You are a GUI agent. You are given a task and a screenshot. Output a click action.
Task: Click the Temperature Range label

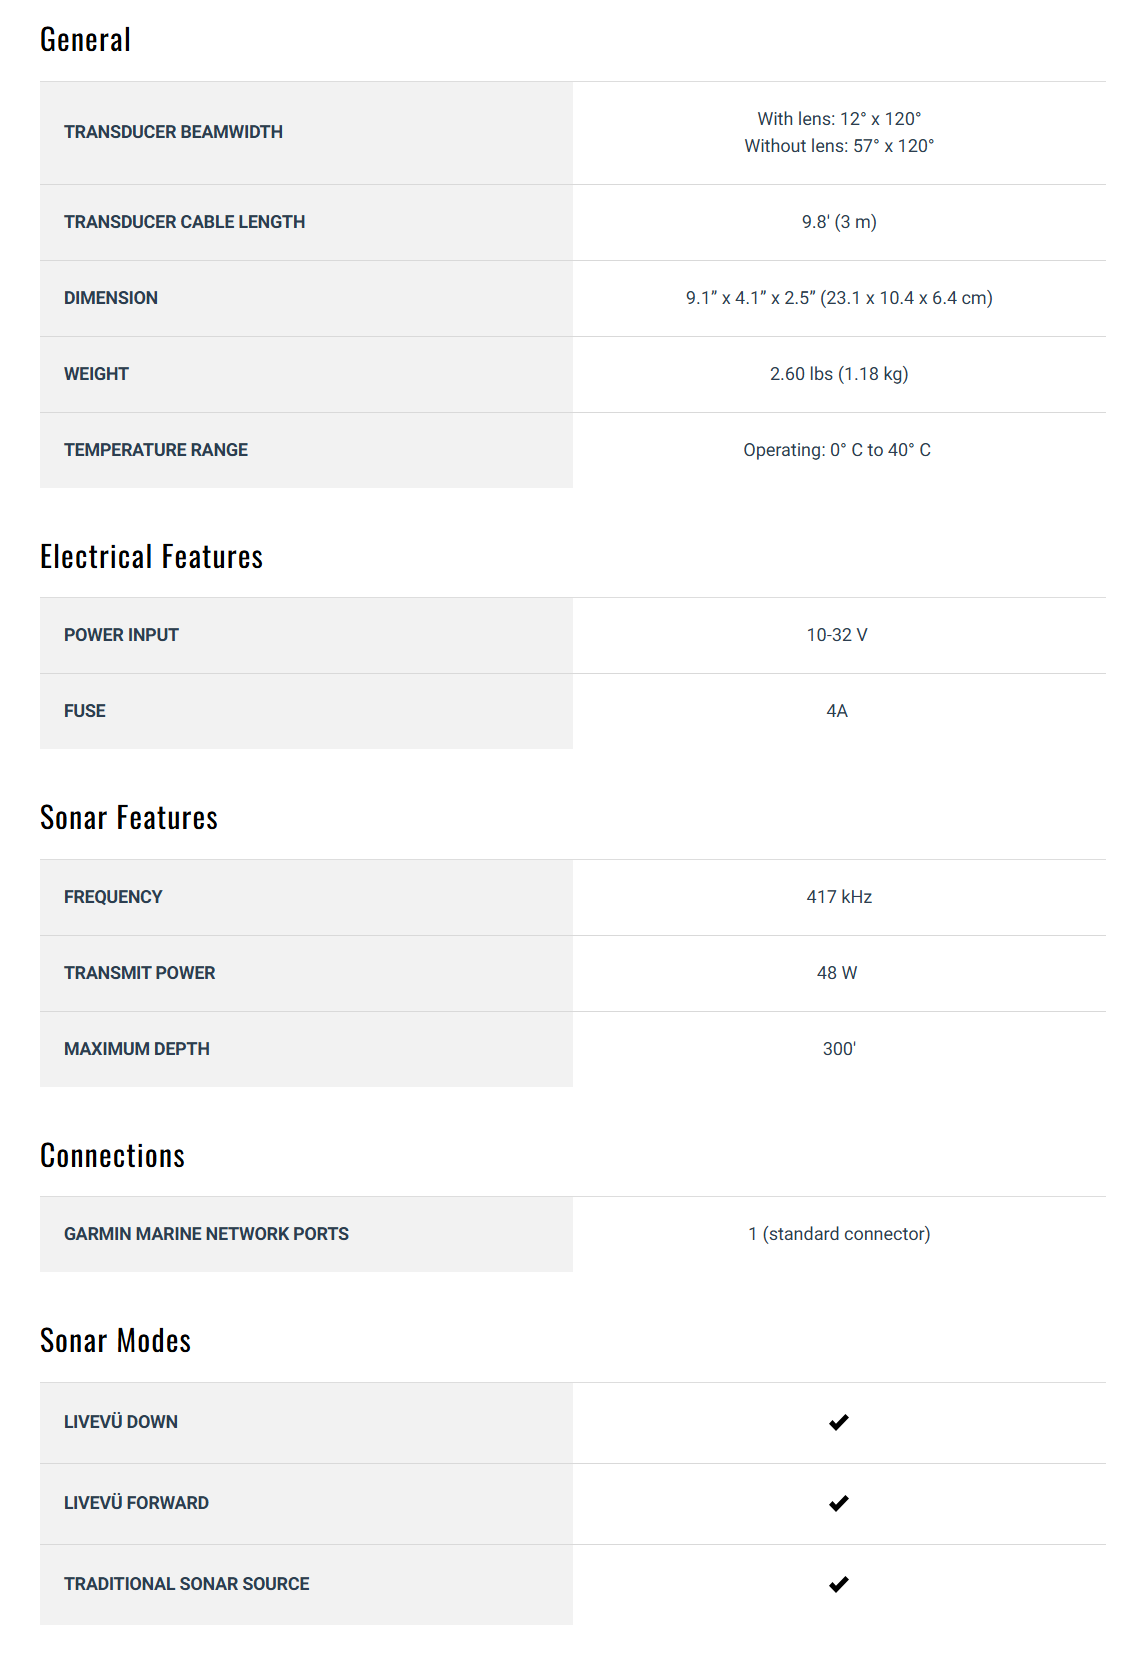pos(156,450)
